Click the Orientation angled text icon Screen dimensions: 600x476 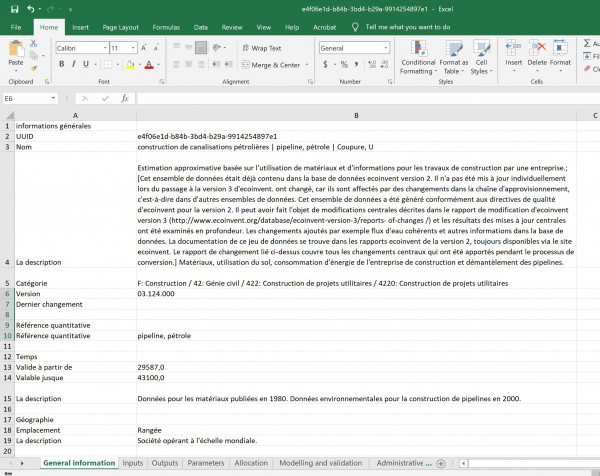(x=217, y=47)
